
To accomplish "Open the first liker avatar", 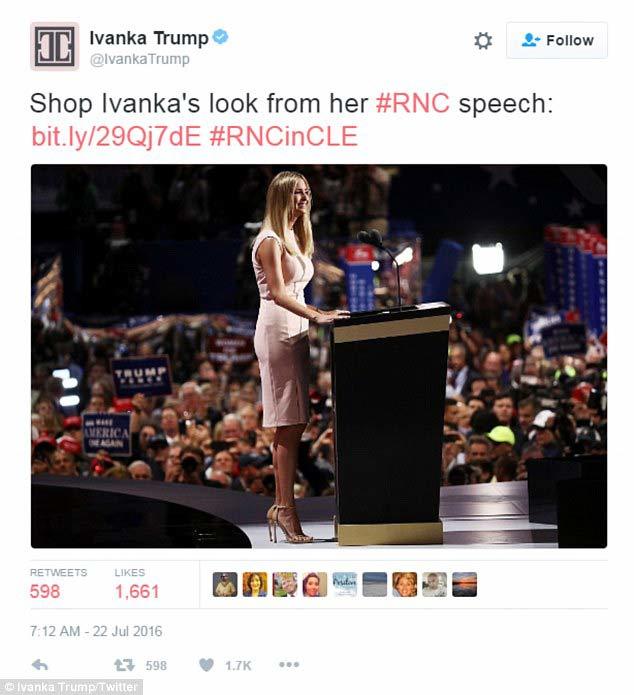I will pyautogui.click(x=225, y=584).
